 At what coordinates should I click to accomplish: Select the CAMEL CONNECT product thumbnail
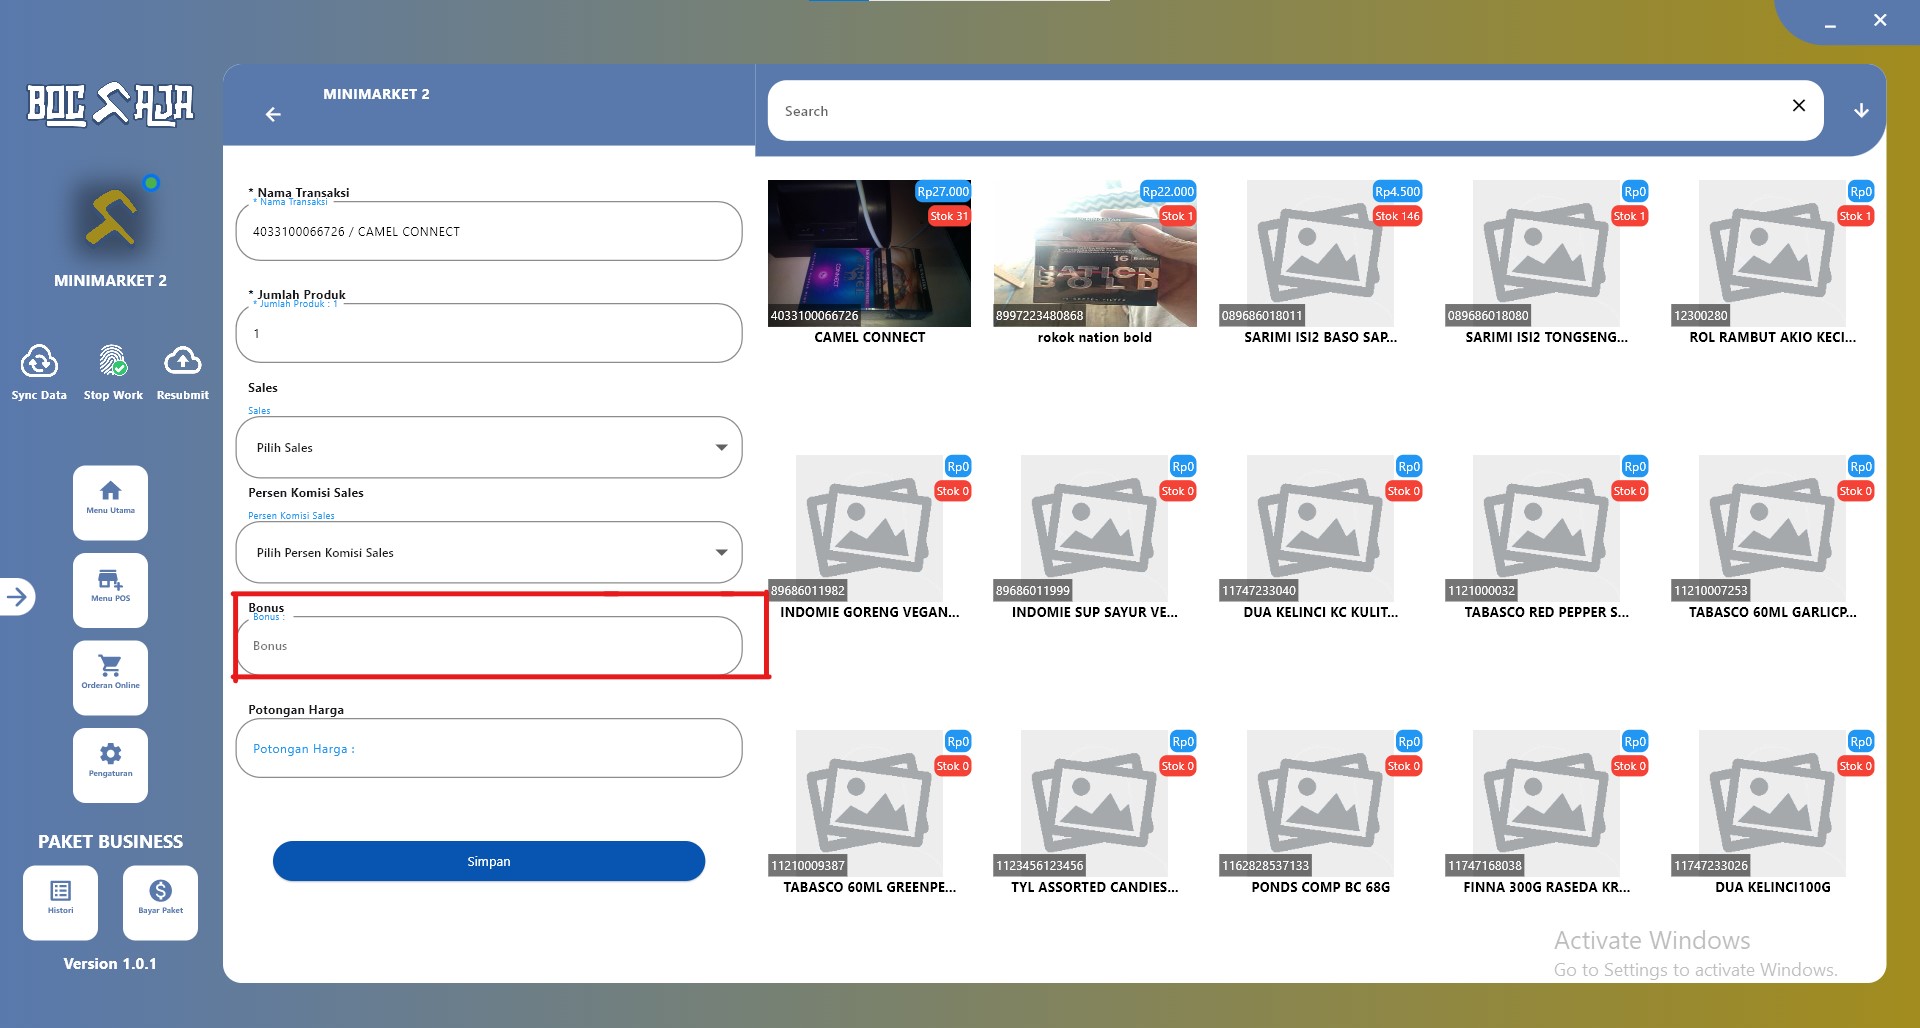(869, 253)
